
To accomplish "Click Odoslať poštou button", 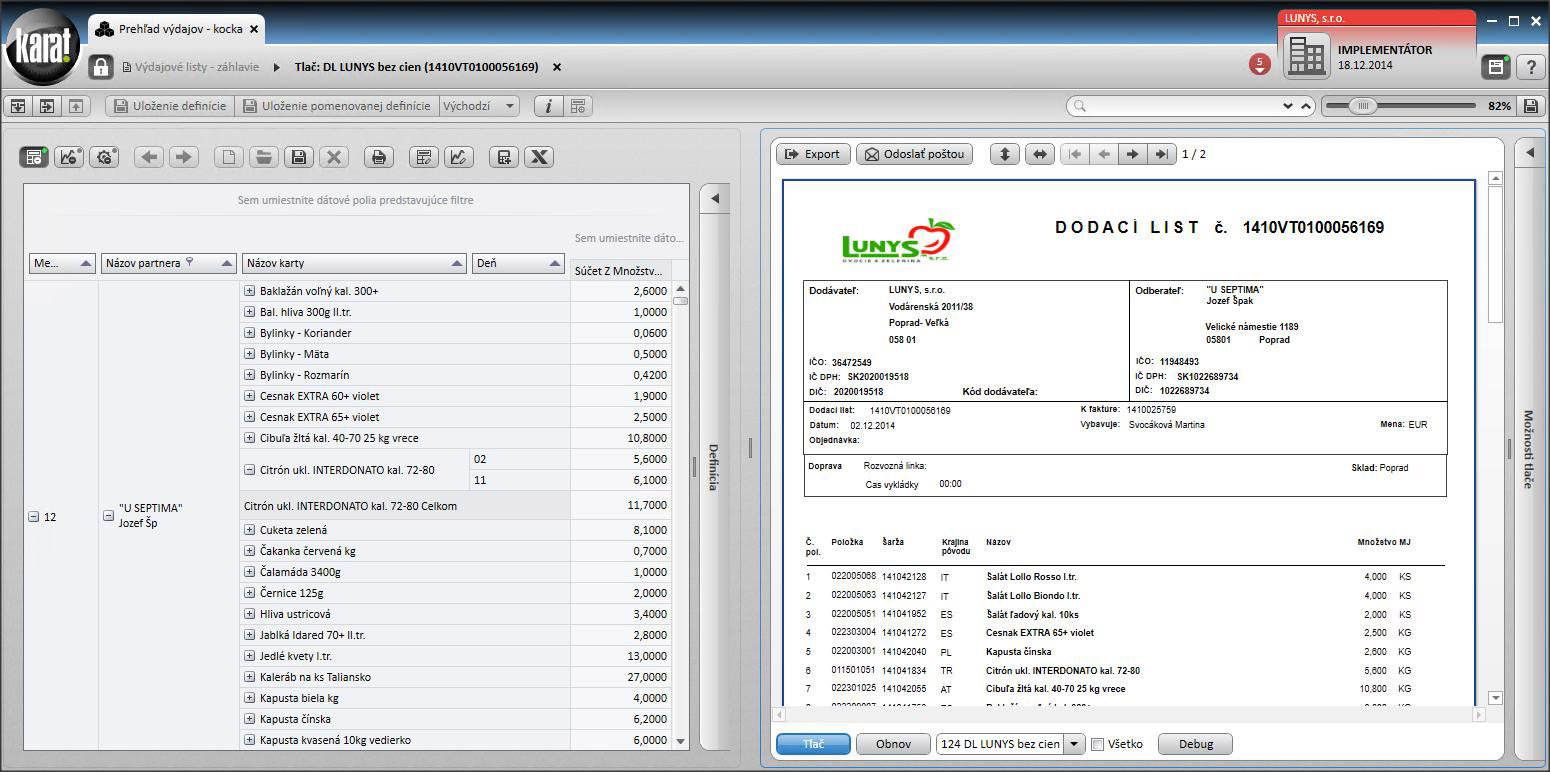I will pos(914,154).
